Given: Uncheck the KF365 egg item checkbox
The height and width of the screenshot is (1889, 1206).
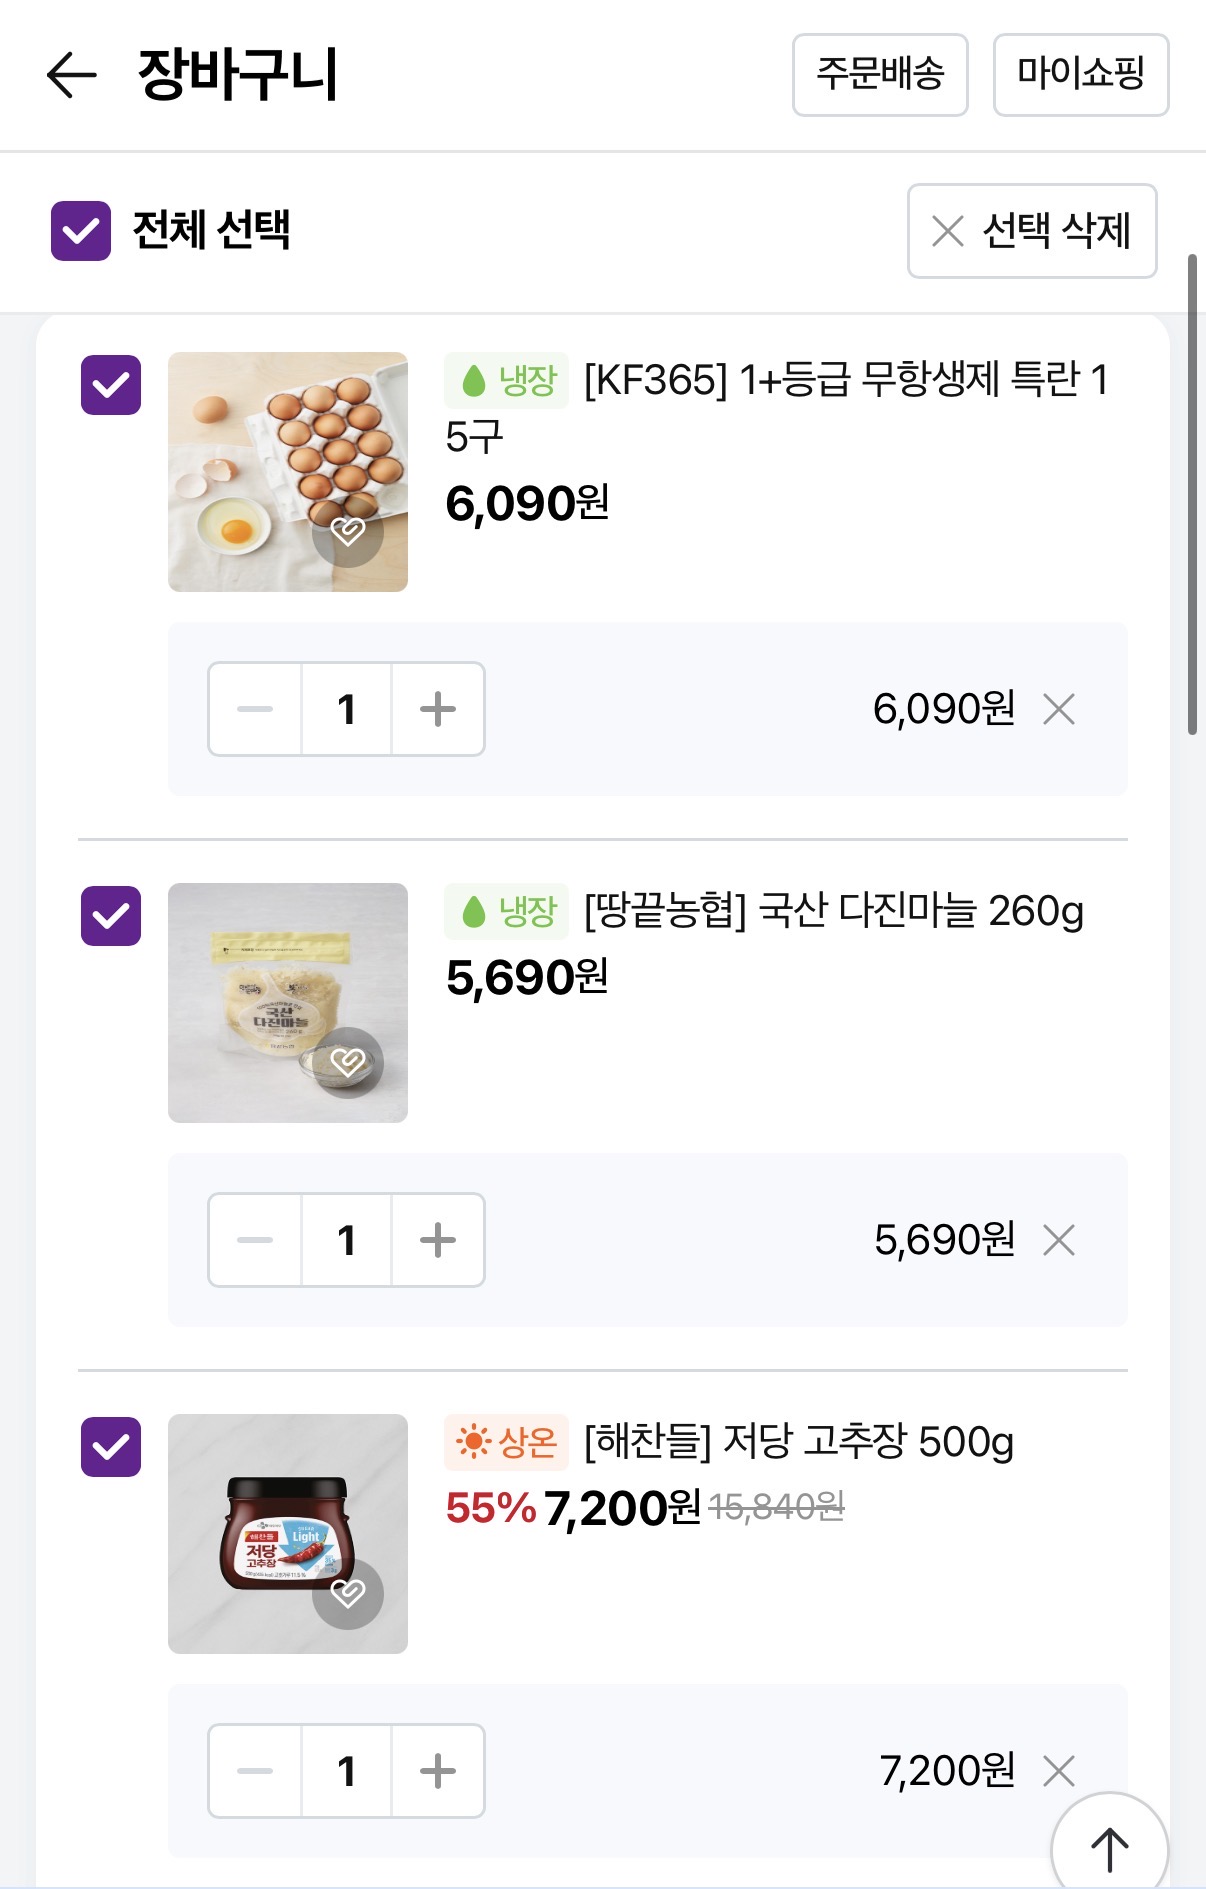Looking at the screenshot, I should tap(111, 385).
